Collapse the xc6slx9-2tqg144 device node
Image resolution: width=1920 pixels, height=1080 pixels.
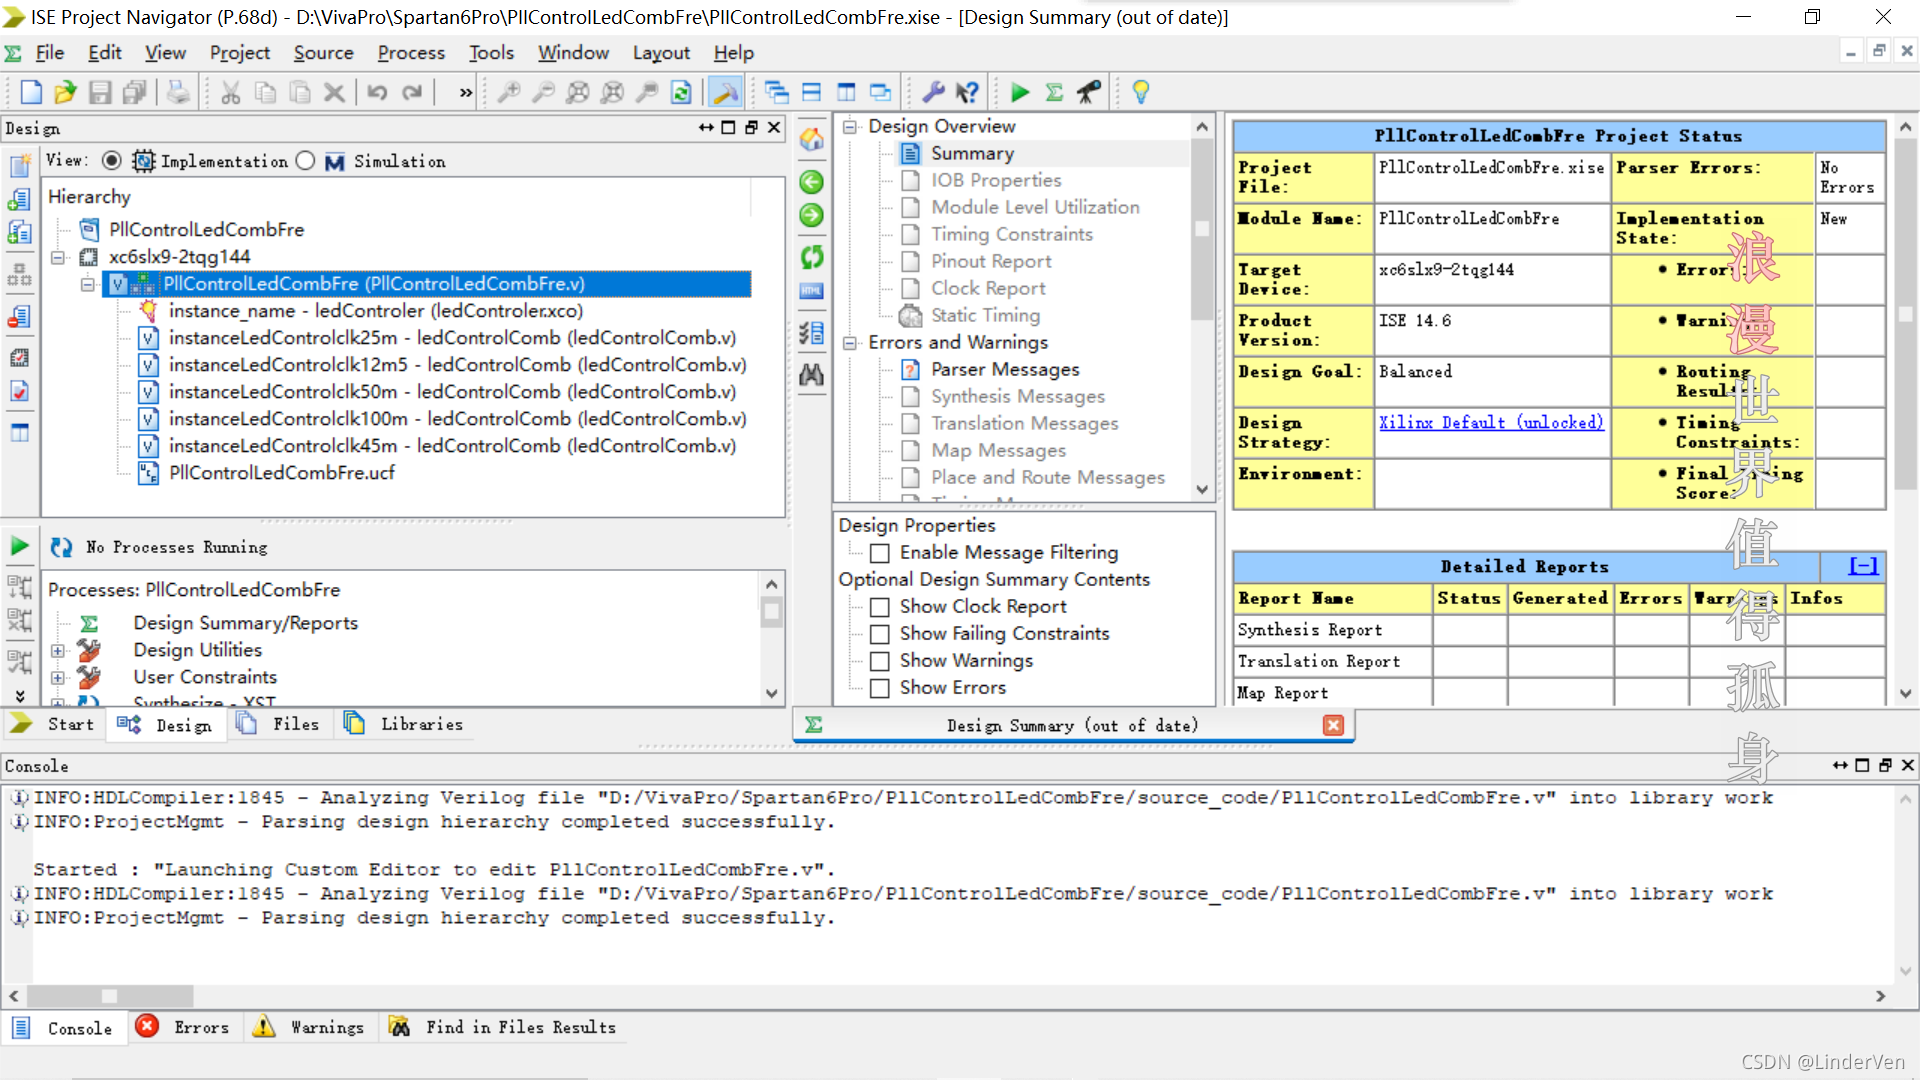pyautogui.click(x=58, y=257)
